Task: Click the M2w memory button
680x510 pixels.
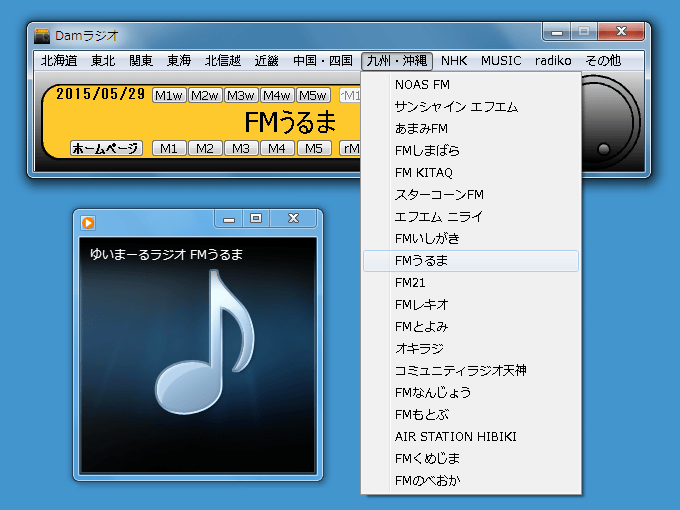Action: click(x=205, y=95)
